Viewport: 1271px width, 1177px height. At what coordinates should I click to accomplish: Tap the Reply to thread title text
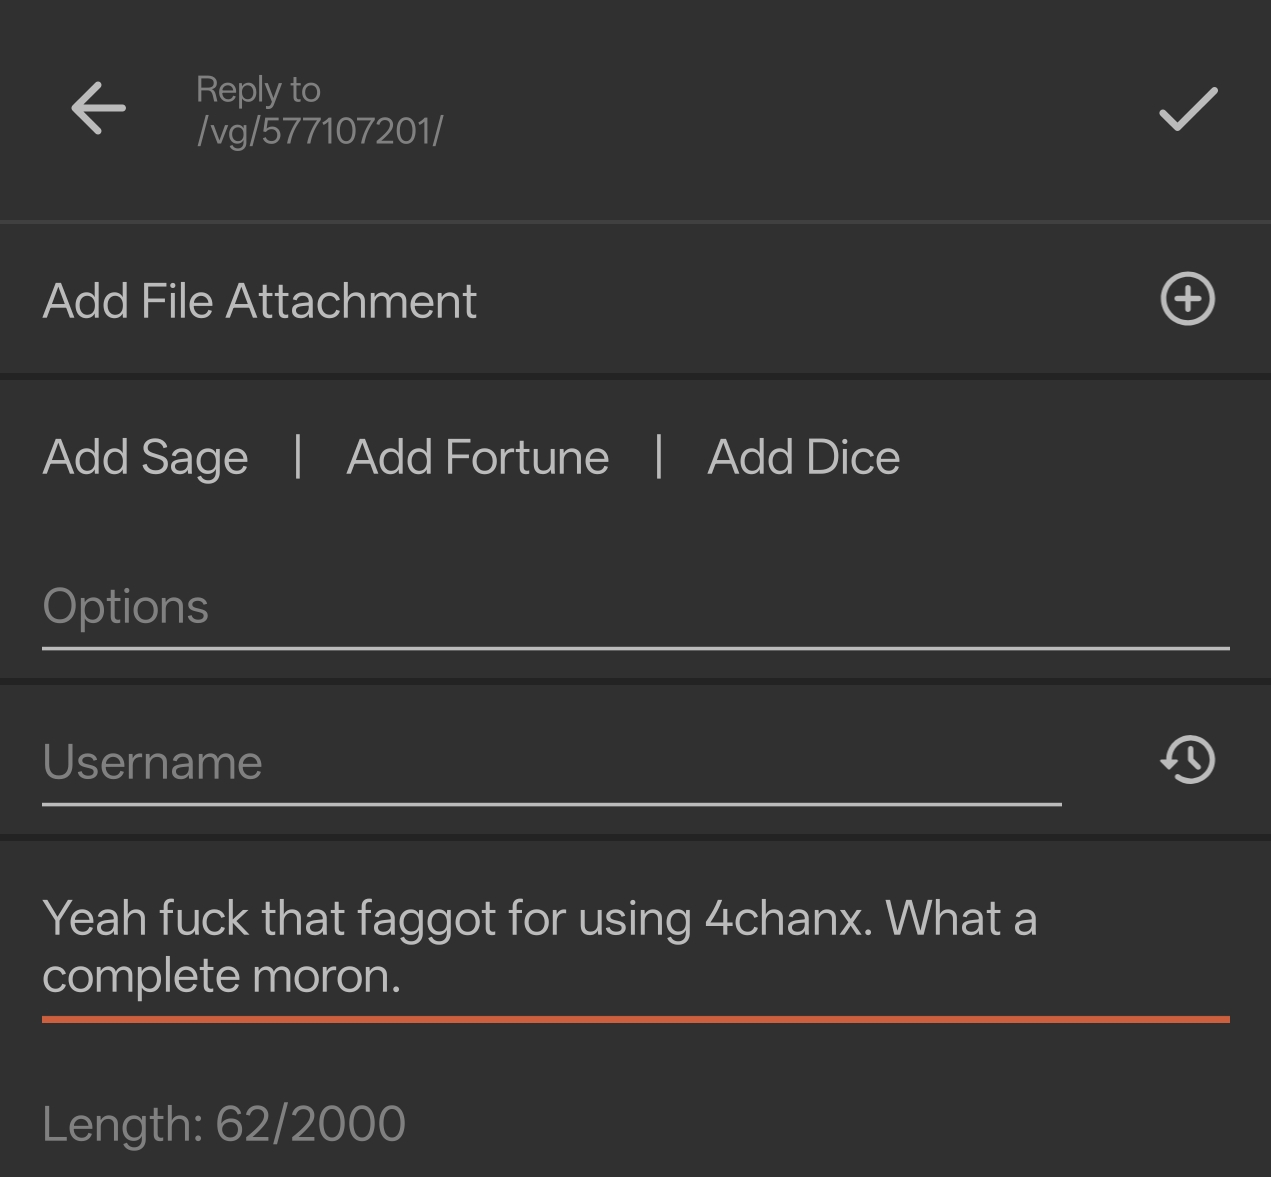(258, 90)
